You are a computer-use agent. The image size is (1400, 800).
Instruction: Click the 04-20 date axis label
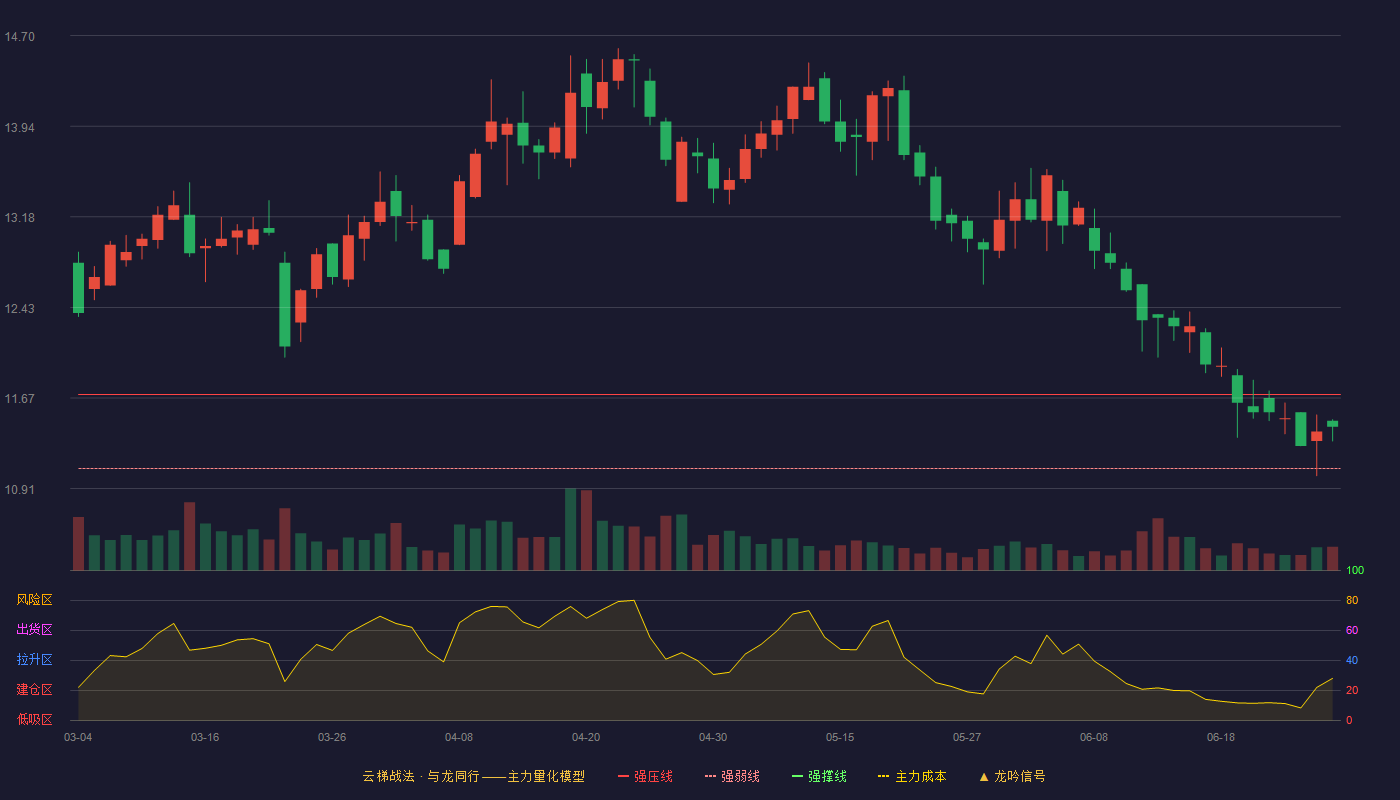[x=586, y=737]
